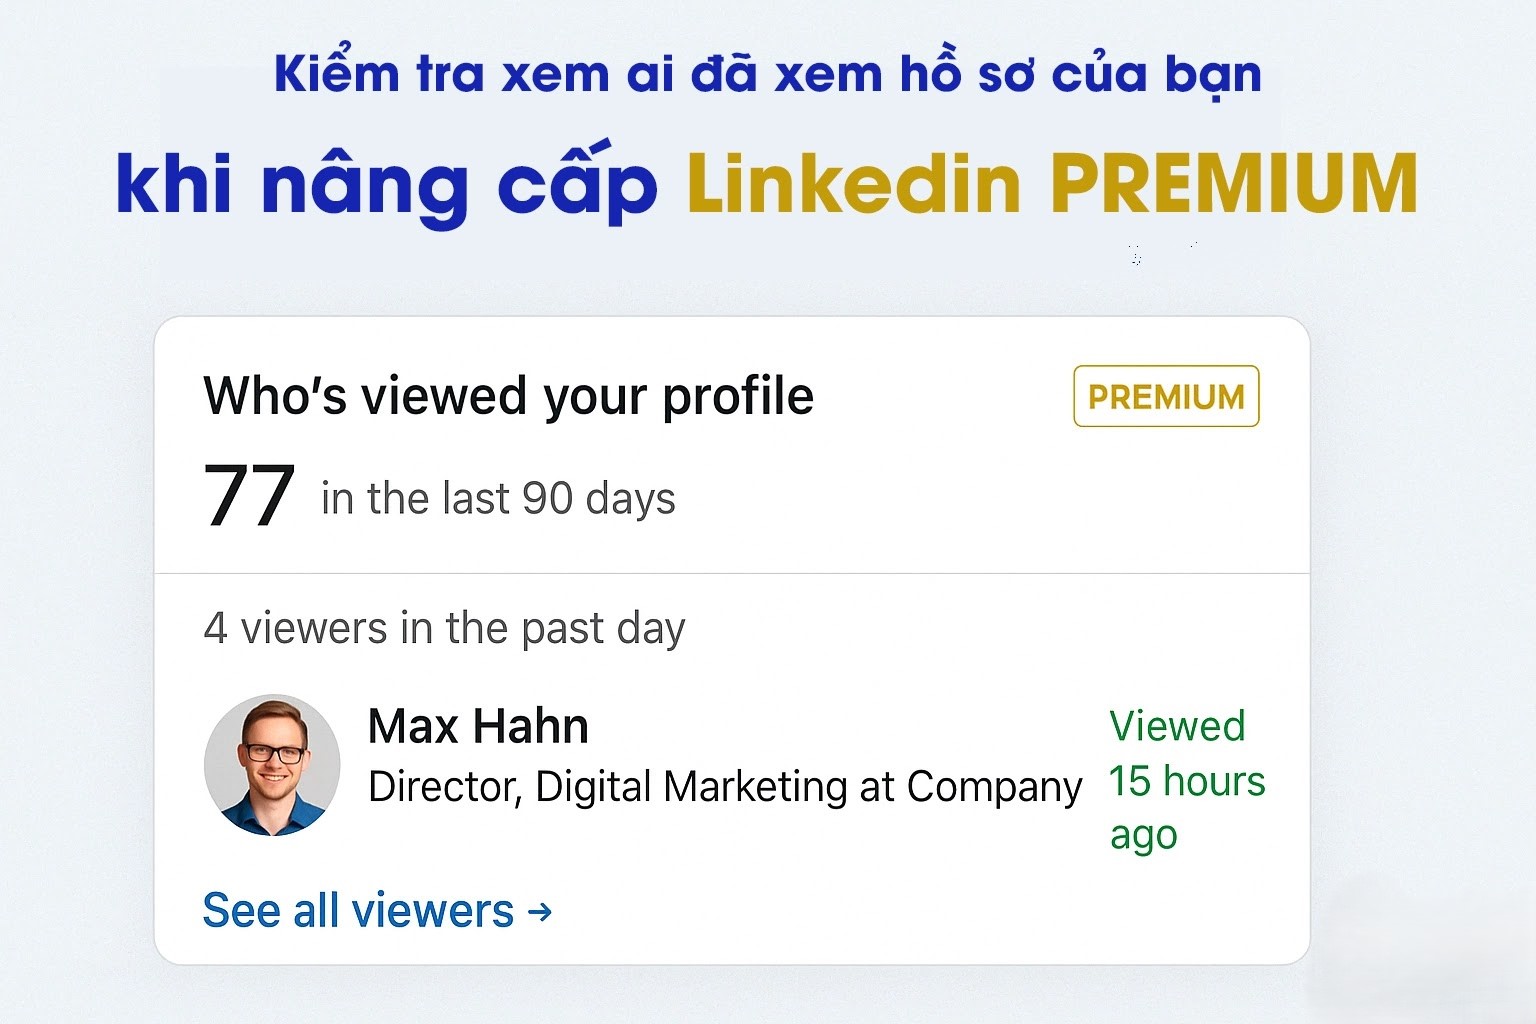Click the arrow icon beside See all viewers
Image resolution: width=1536 pixels, height=1024 pixels.
pyautogui.click(x=540, y=911)
